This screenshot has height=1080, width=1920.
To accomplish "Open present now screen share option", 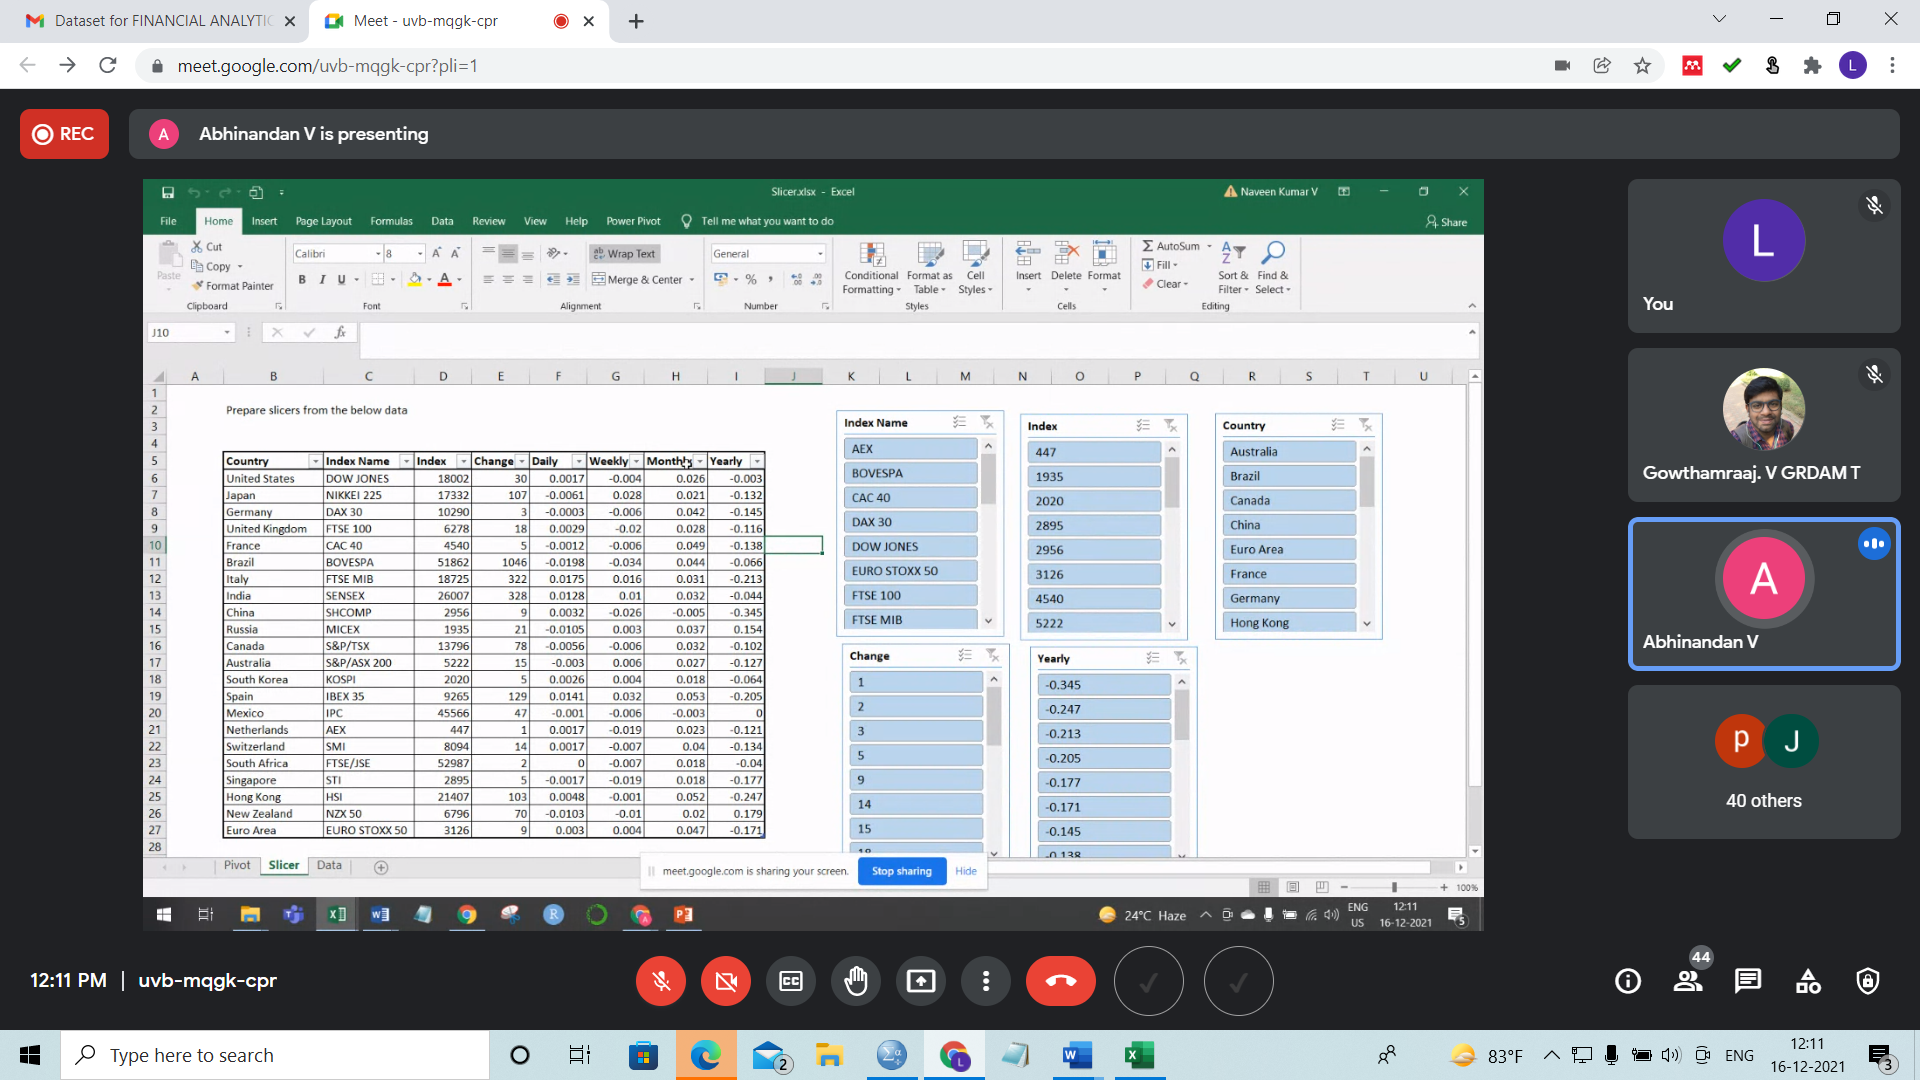I will [x=921, y=981].
